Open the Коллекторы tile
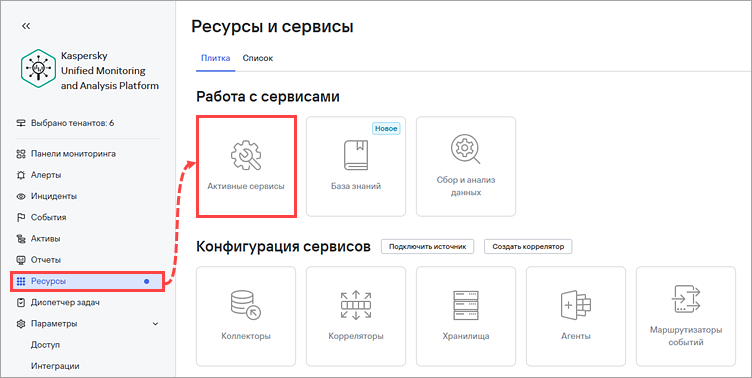 click(246, 317)
